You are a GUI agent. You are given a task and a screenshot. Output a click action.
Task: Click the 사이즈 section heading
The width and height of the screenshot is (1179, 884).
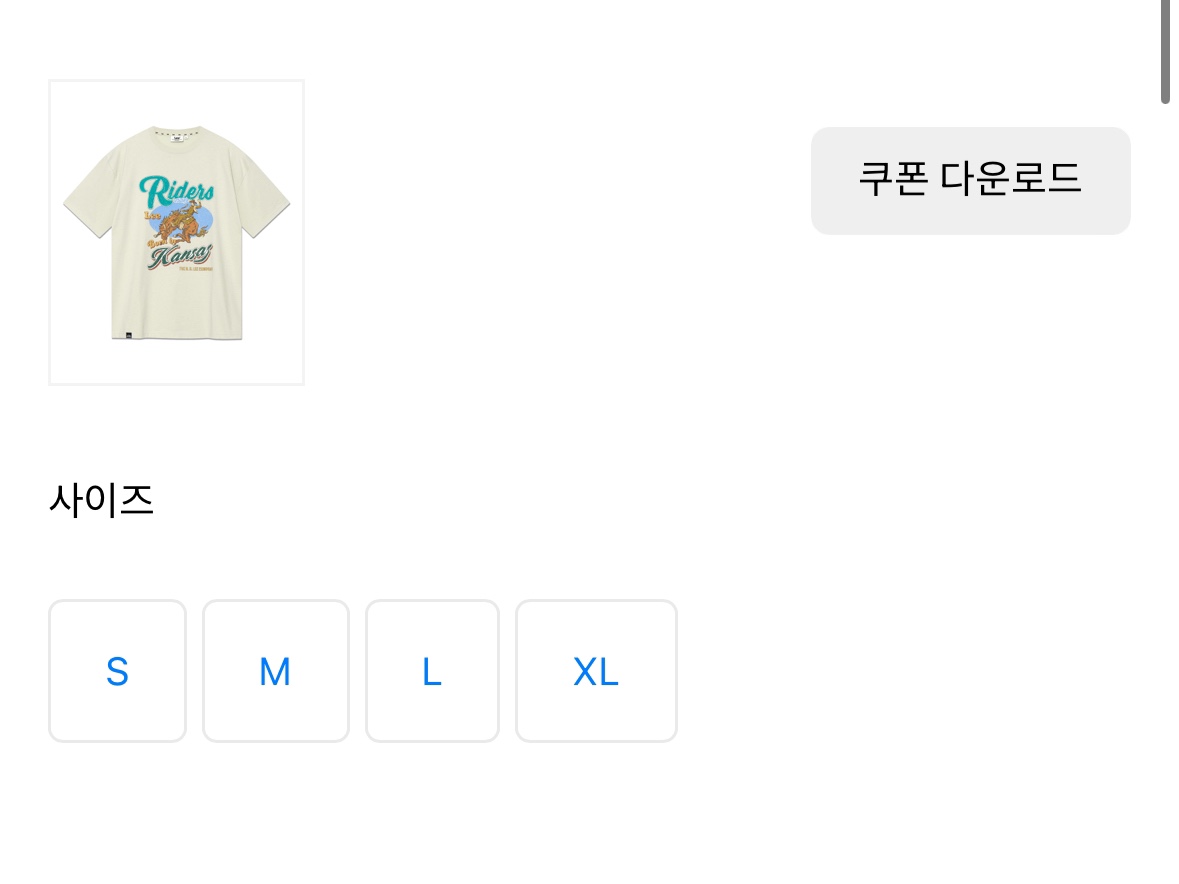(x=101, y=500)
